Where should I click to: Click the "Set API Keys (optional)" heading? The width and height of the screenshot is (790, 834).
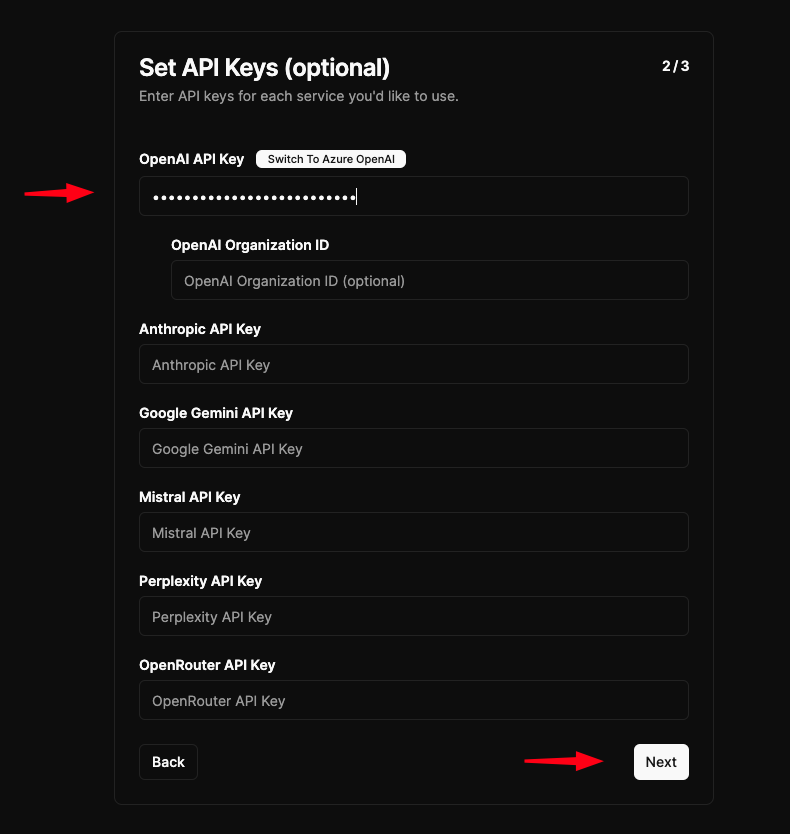pyautogui.click(x=264, y=68)
